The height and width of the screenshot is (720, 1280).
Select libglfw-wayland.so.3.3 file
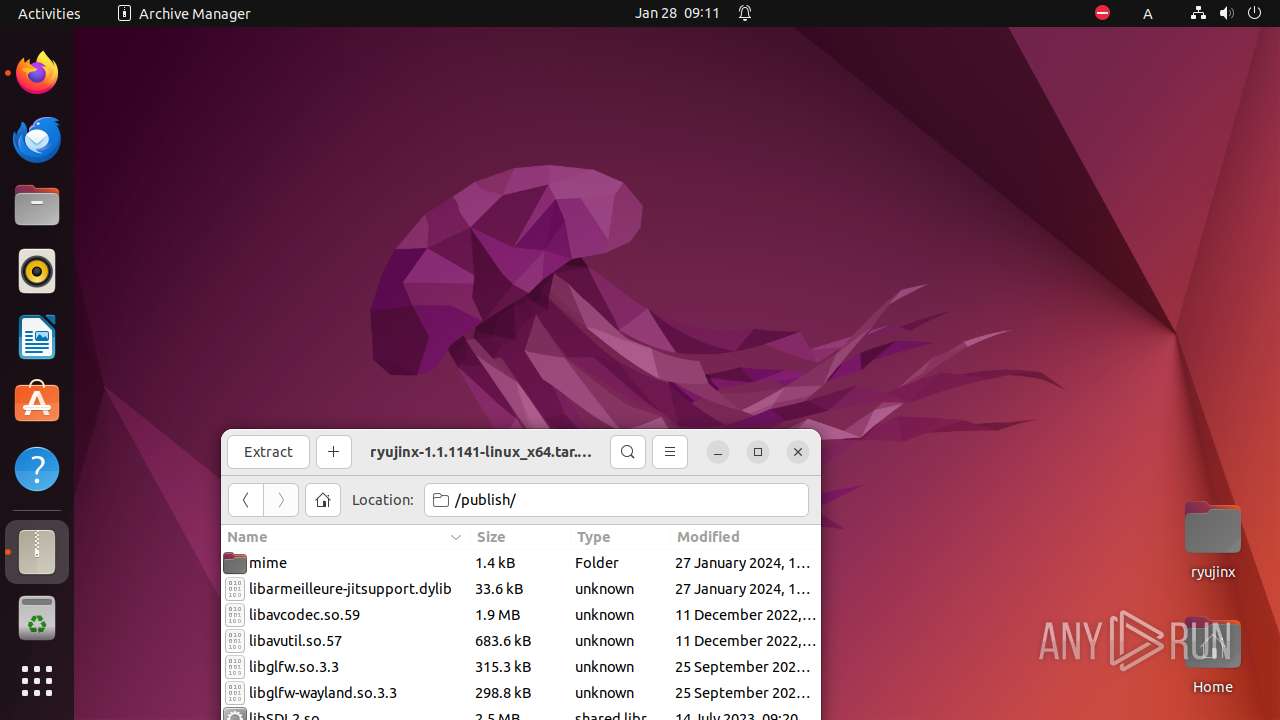(520, 693)
